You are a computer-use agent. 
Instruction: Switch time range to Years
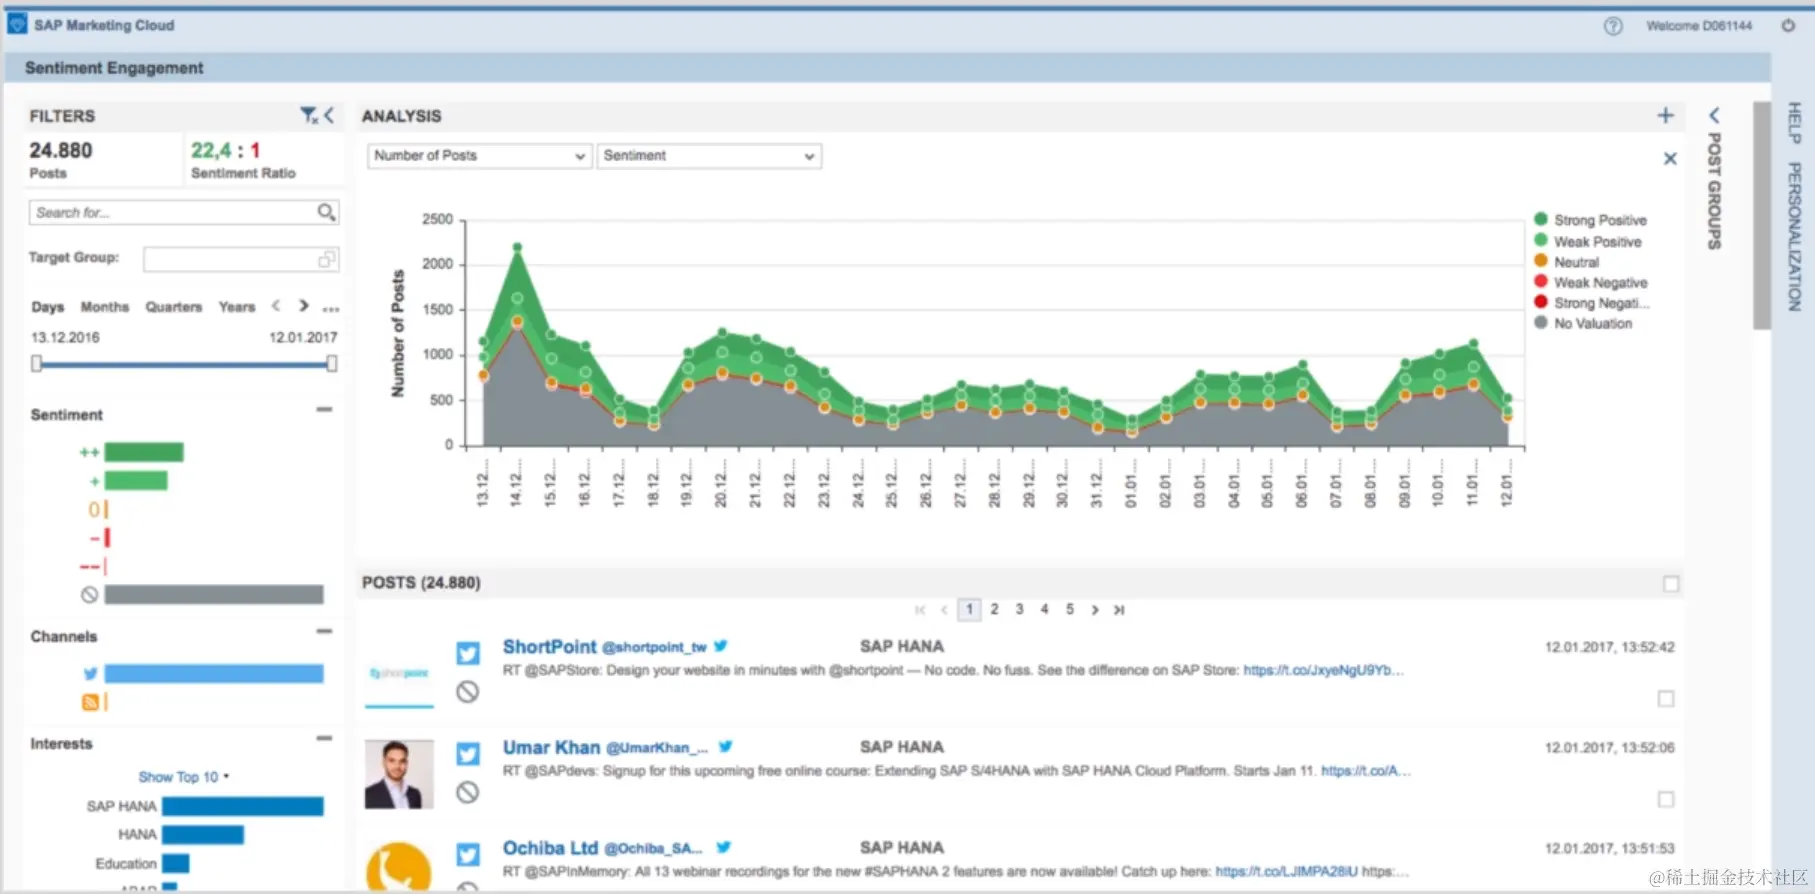(x=237, y=307)
